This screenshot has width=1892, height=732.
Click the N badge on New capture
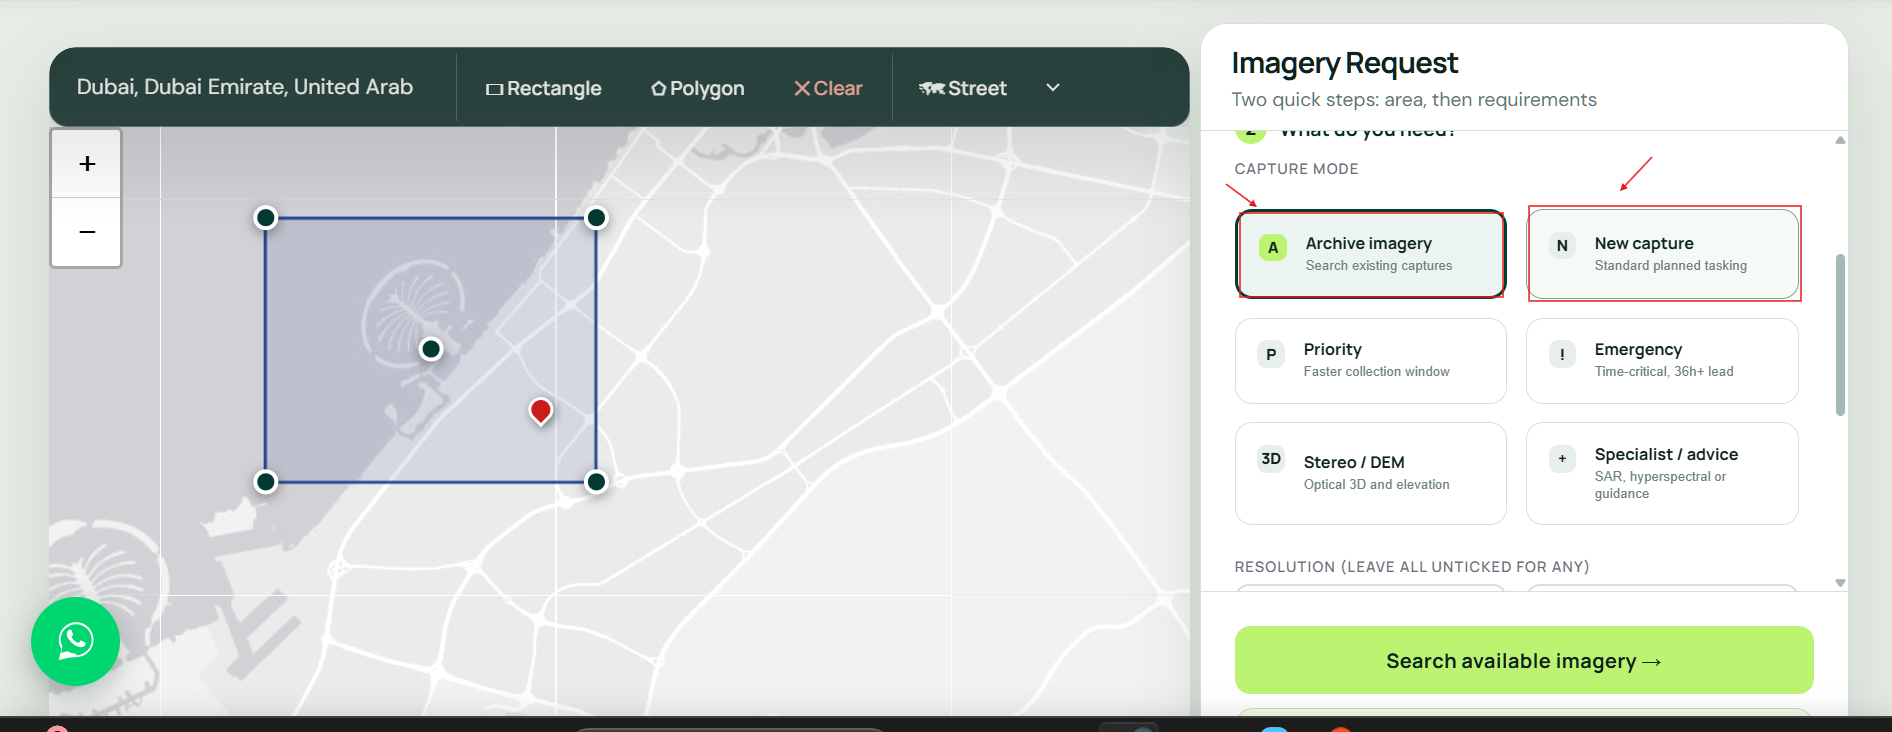[x=1562, y=246]
